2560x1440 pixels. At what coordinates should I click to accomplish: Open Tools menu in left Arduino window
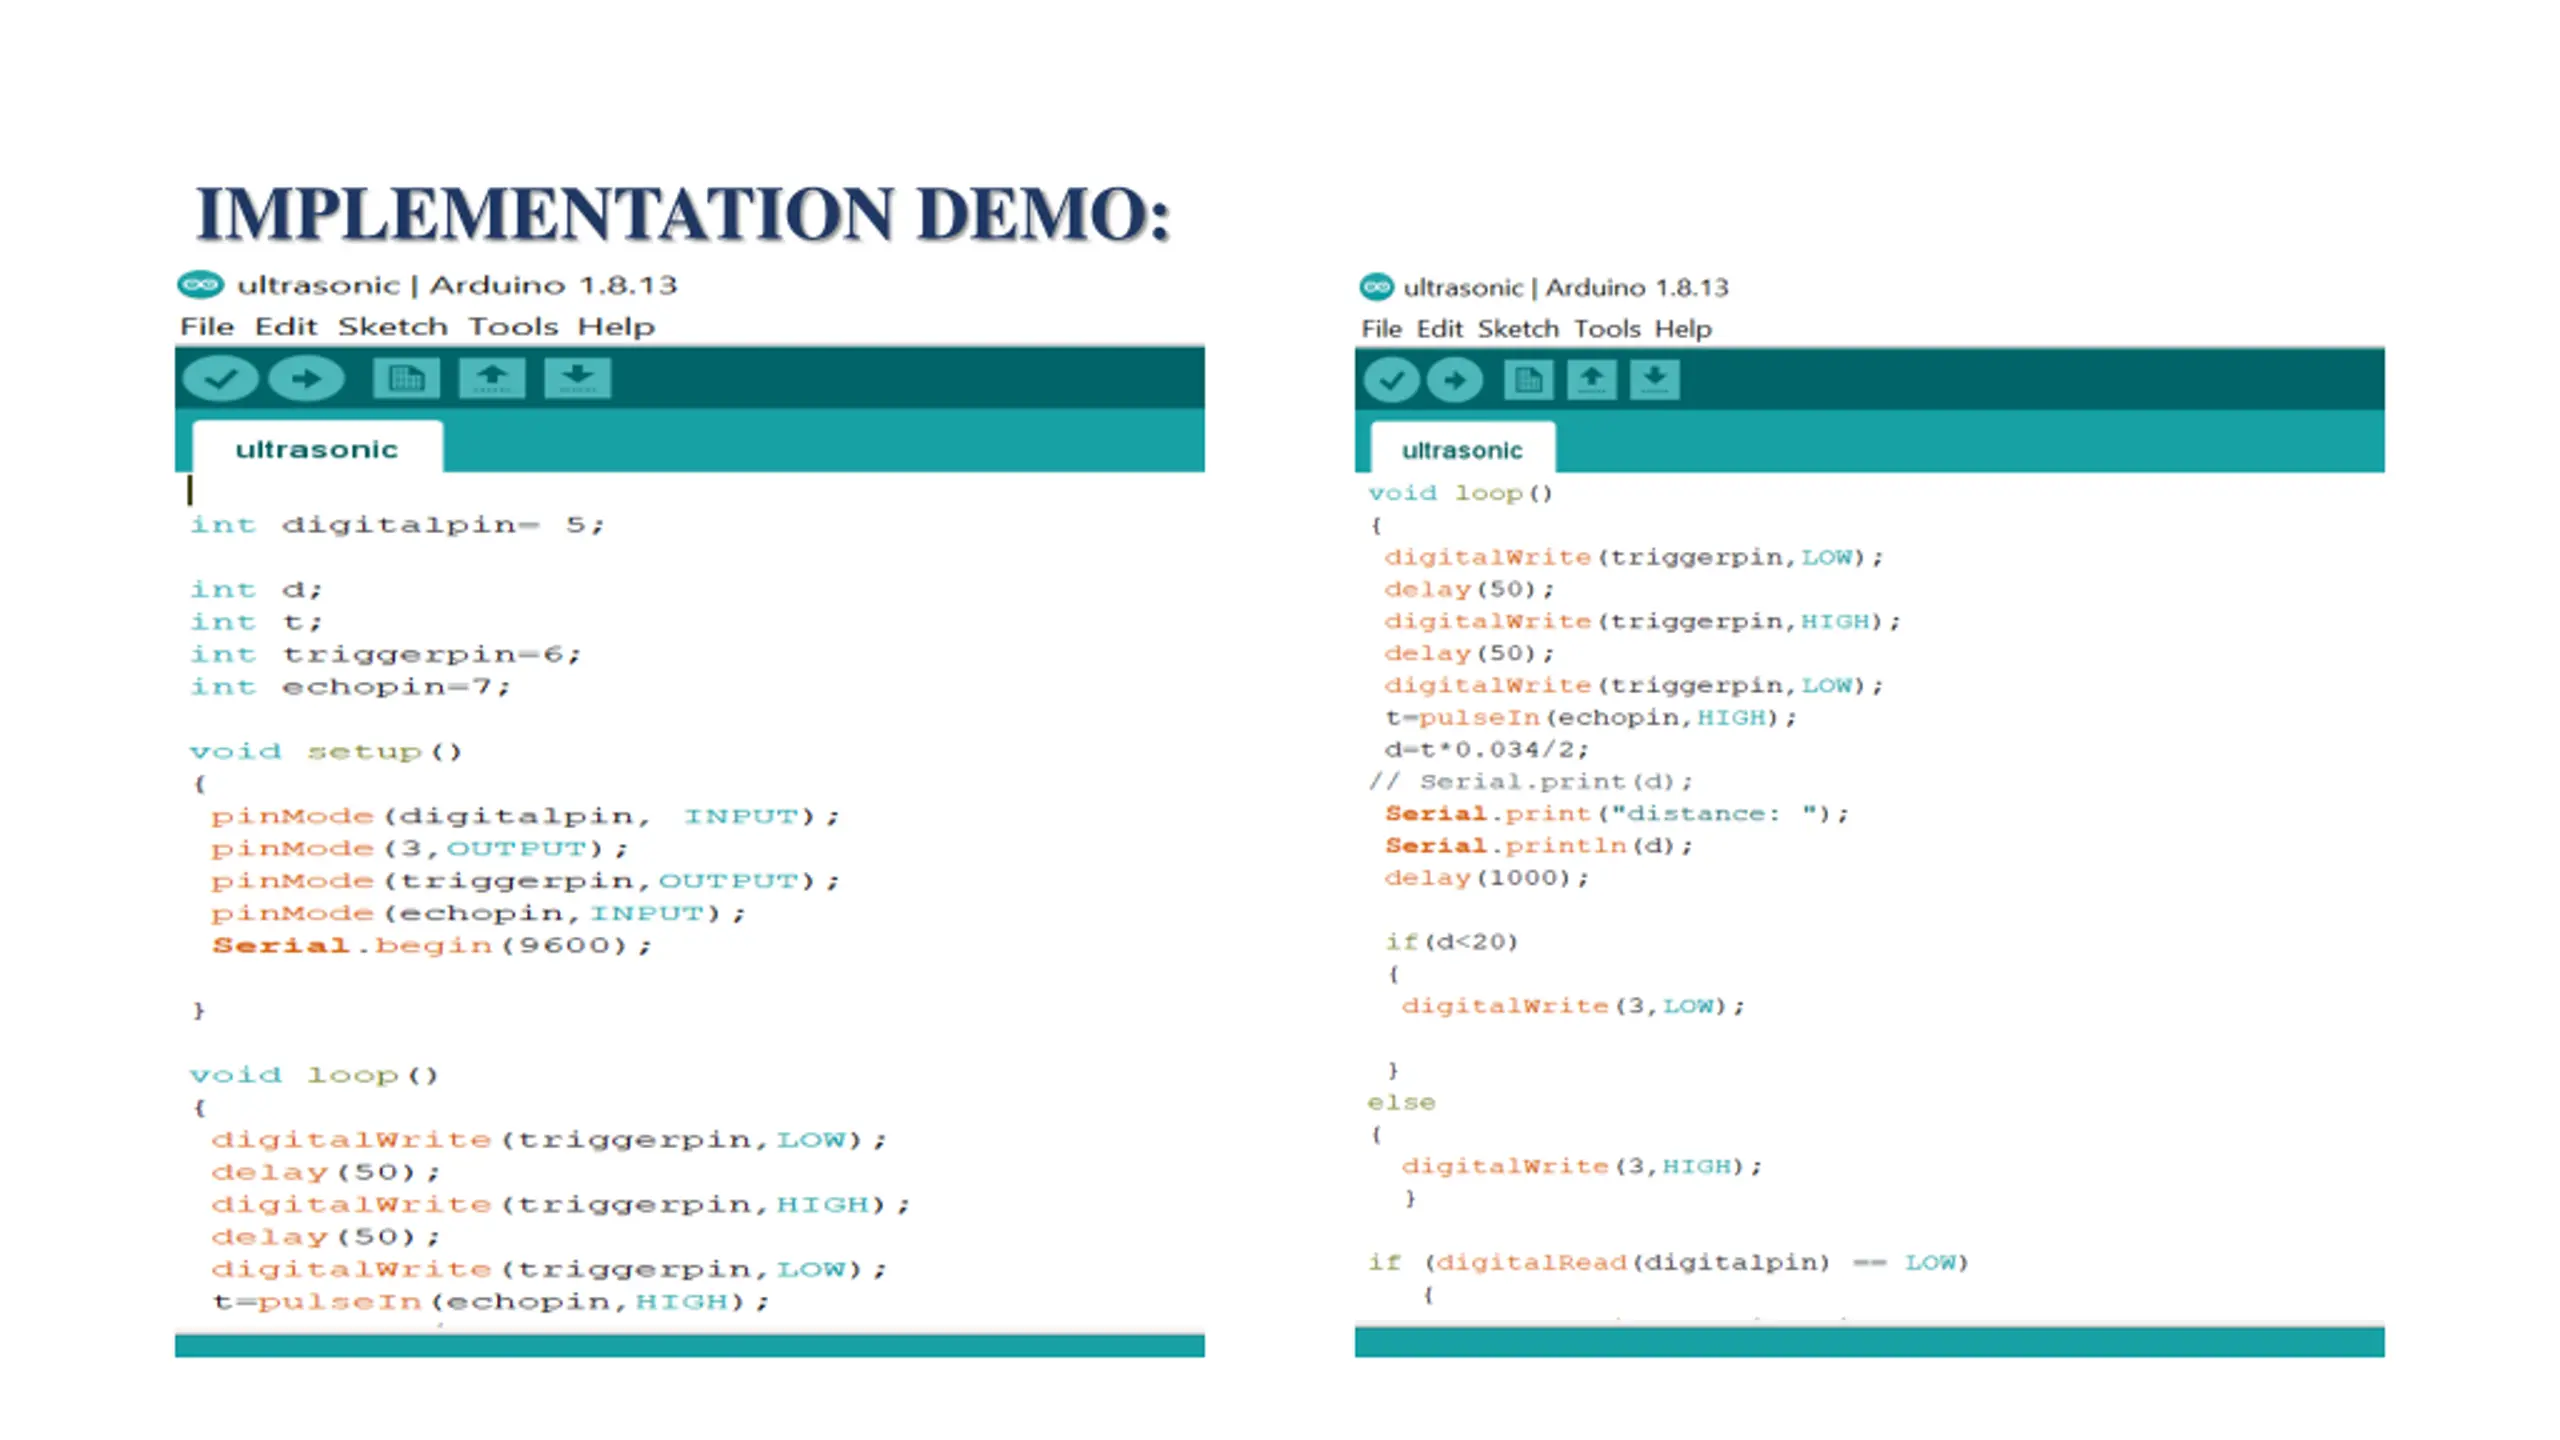tap(513, 327)
